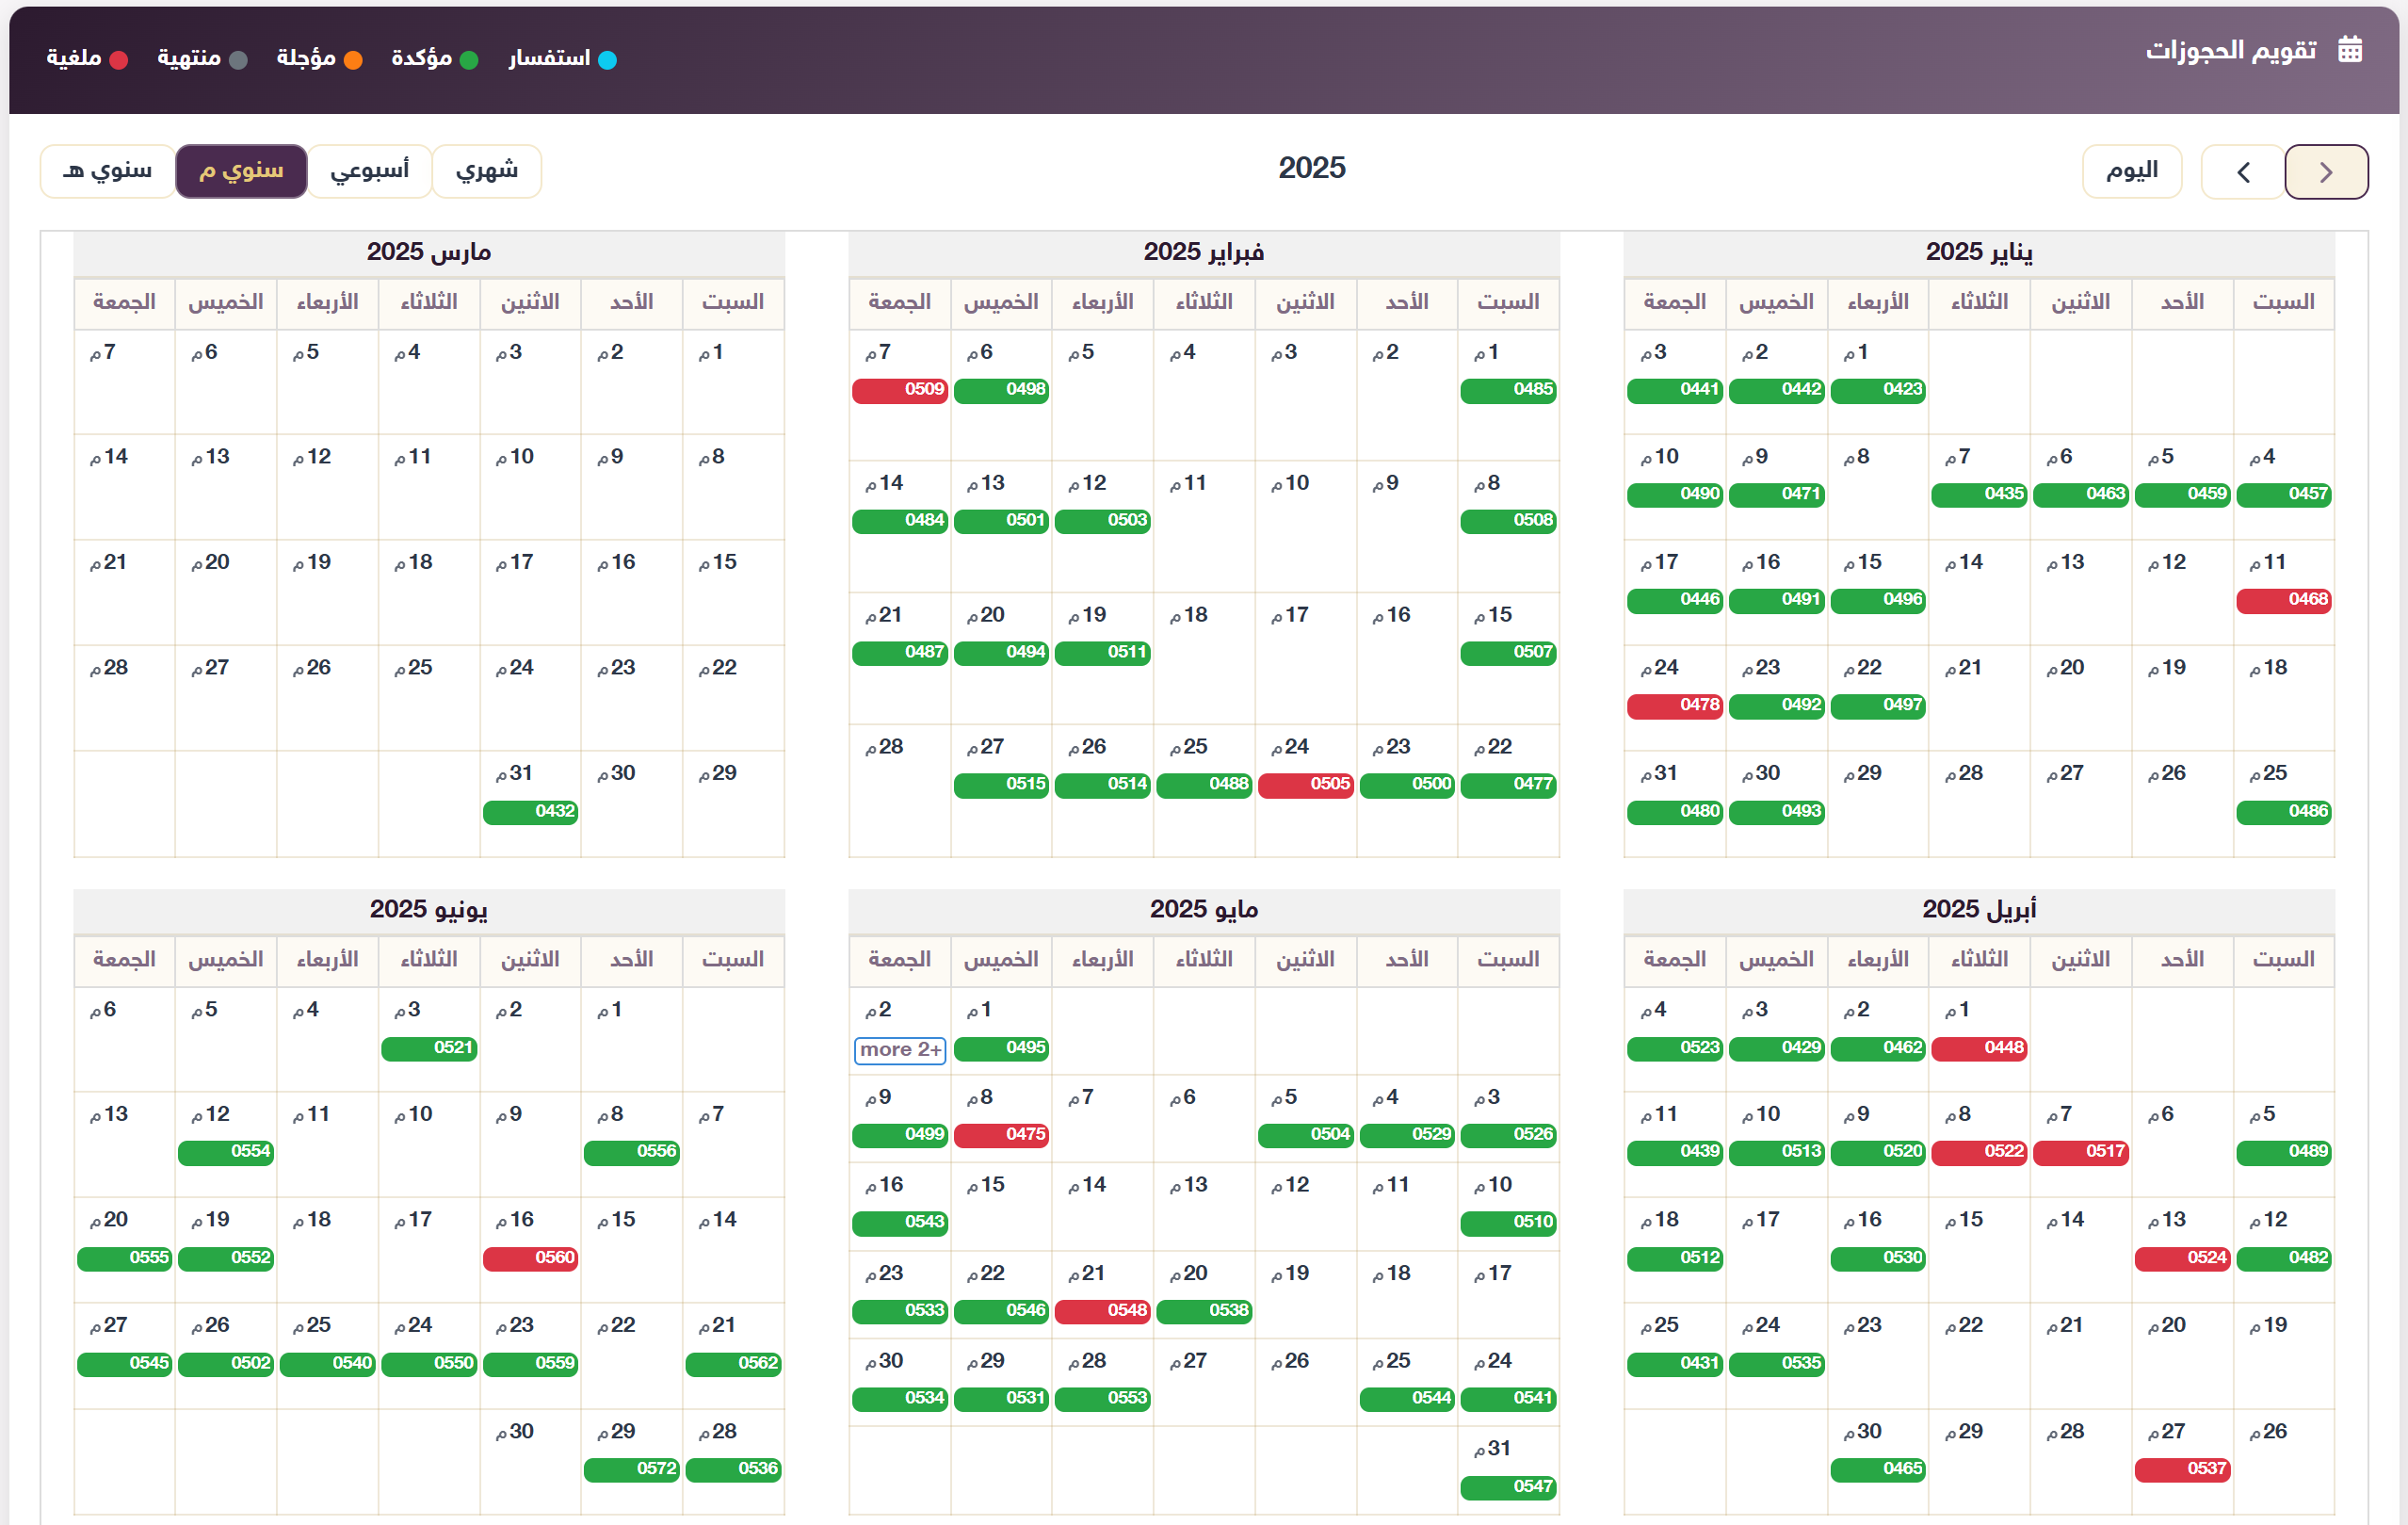This screenshot has height=1525, width=2408.
Task: Open cancelled booking 0509 in February
Action: (900, 390)
